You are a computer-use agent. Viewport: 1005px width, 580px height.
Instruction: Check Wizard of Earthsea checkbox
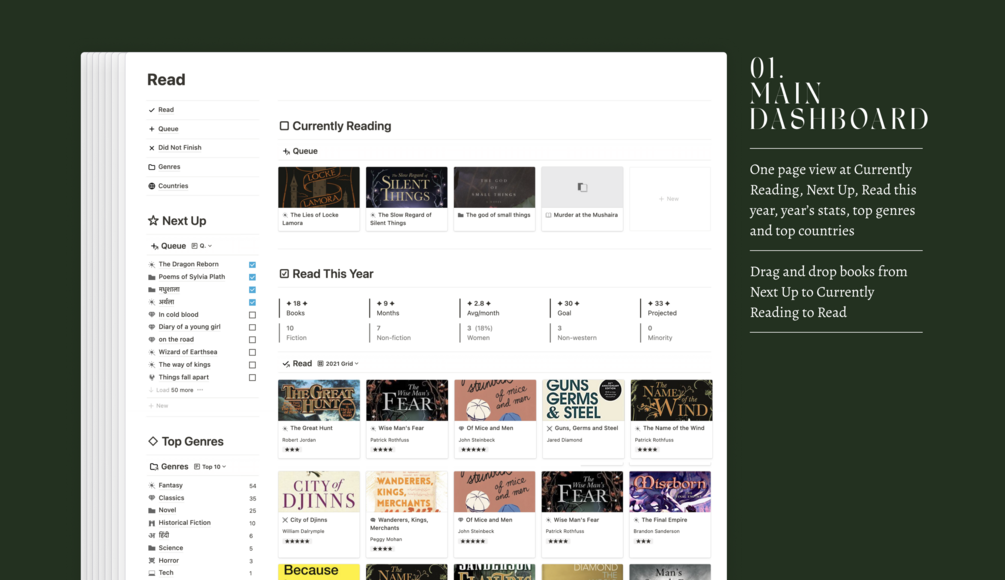pos(253,352)
